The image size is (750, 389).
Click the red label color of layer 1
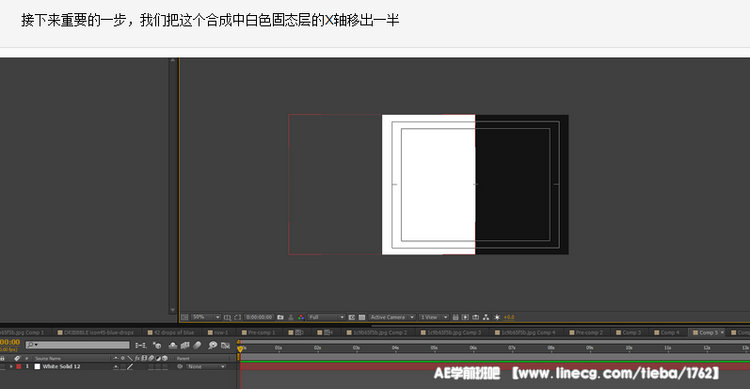19,367
